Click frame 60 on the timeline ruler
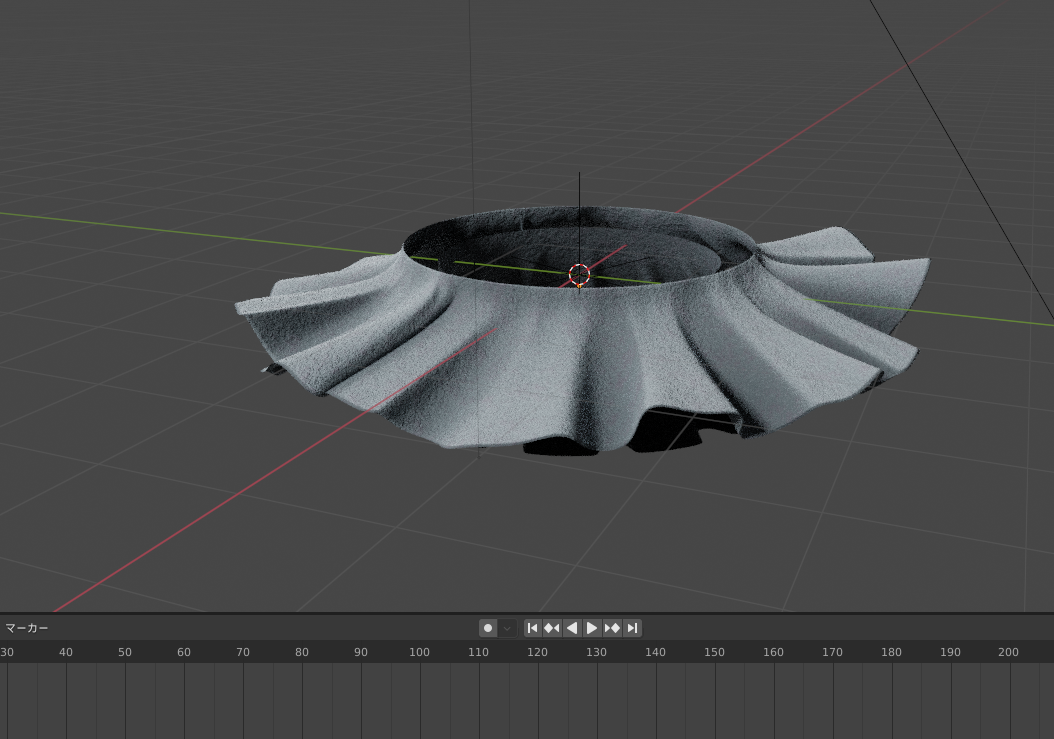 (x=184, y=652)
